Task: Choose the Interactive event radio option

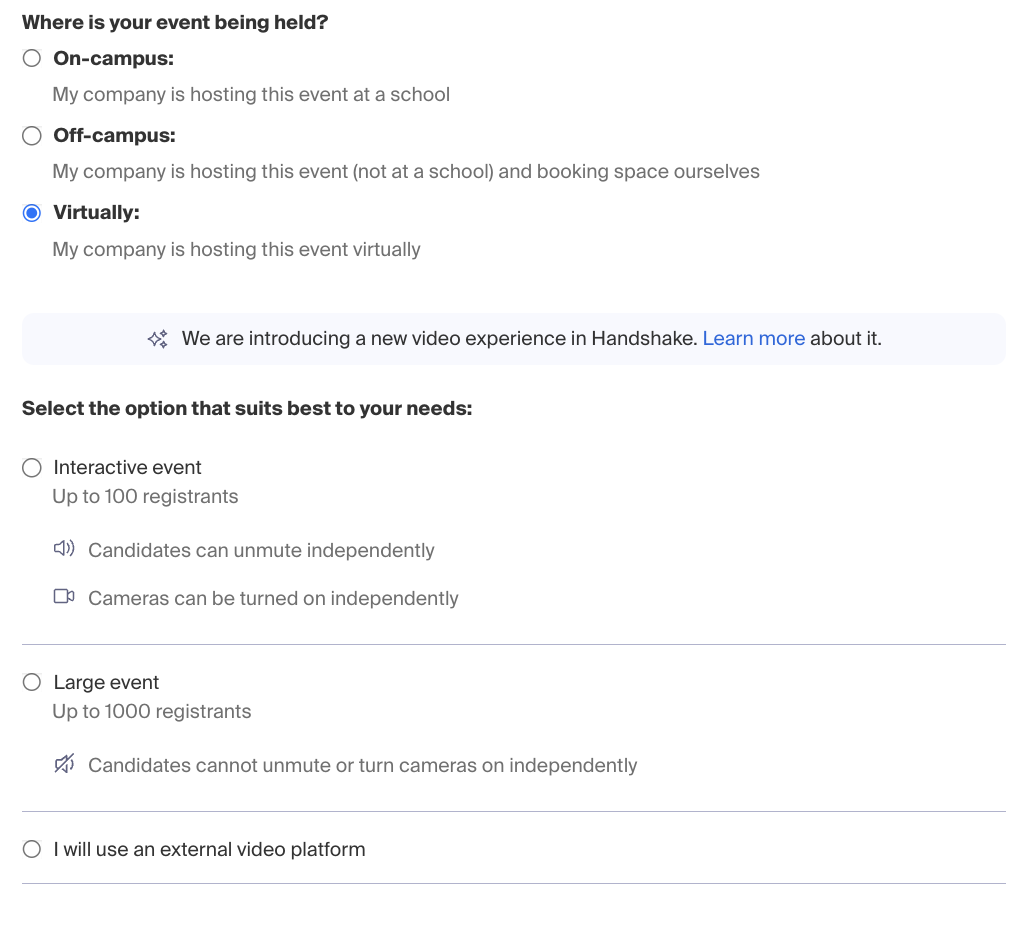Action: (x=32, y=467)
